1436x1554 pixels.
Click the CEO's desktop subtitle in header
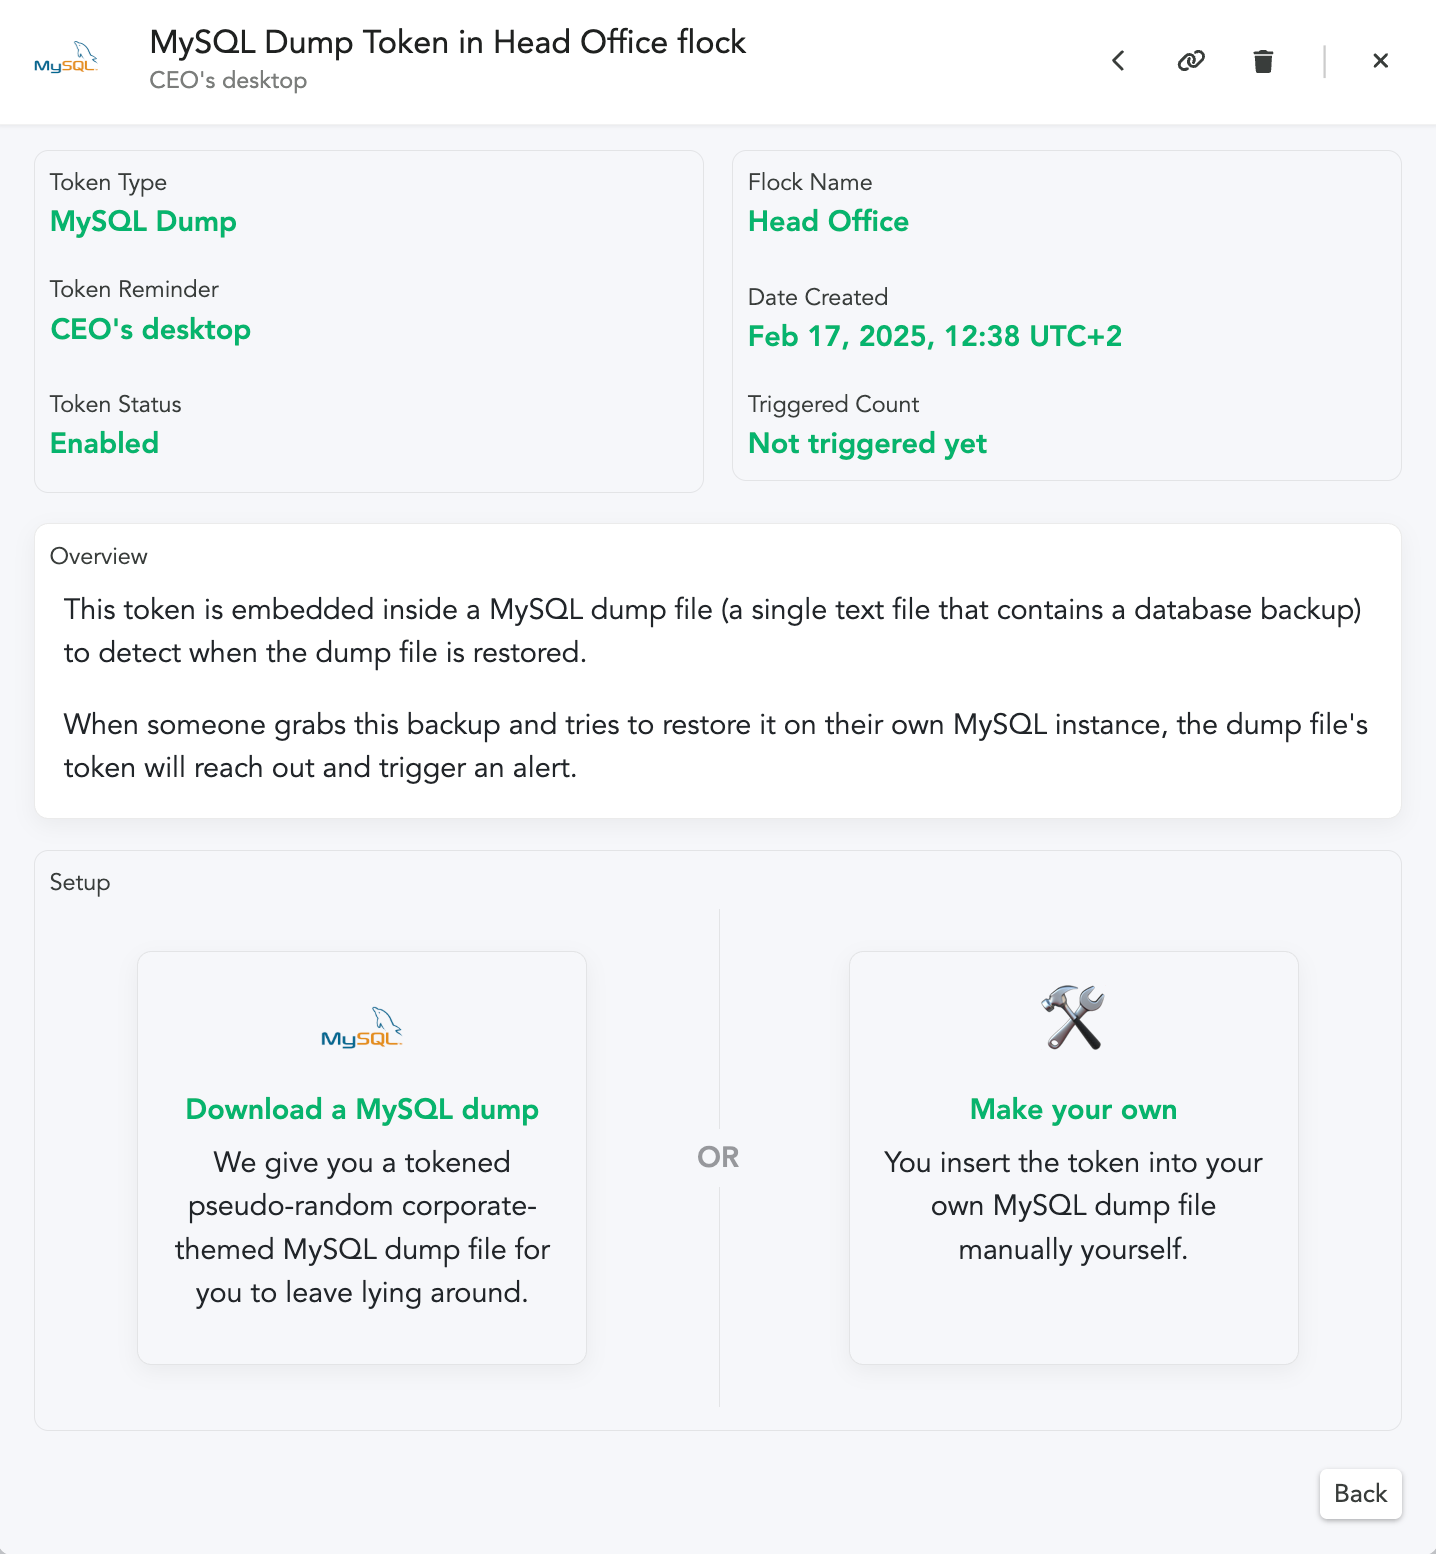click(x=228, y=80)
